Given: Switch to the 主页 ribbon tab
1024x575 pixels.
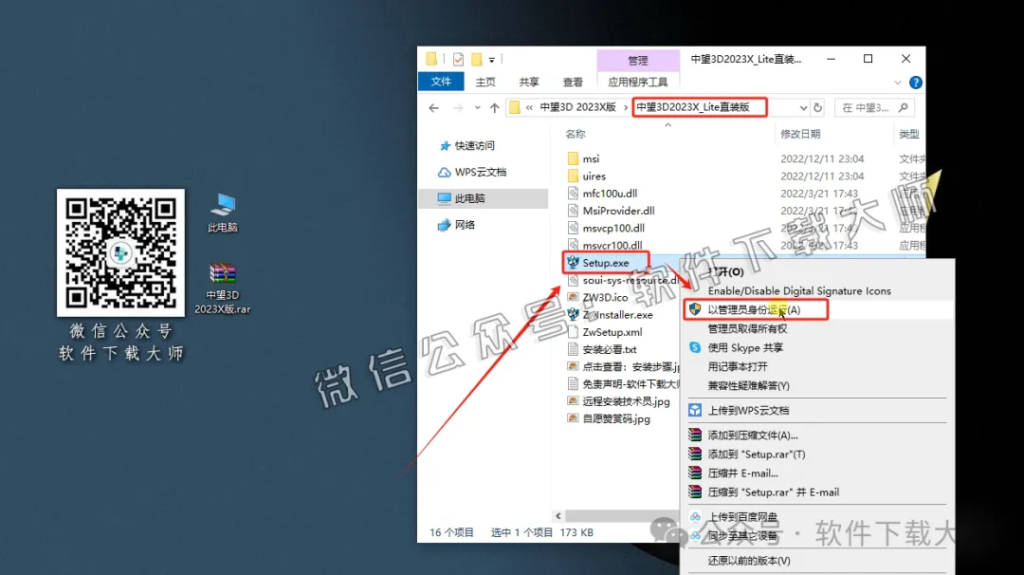Looking at the screenshot, I should point(485,82).
